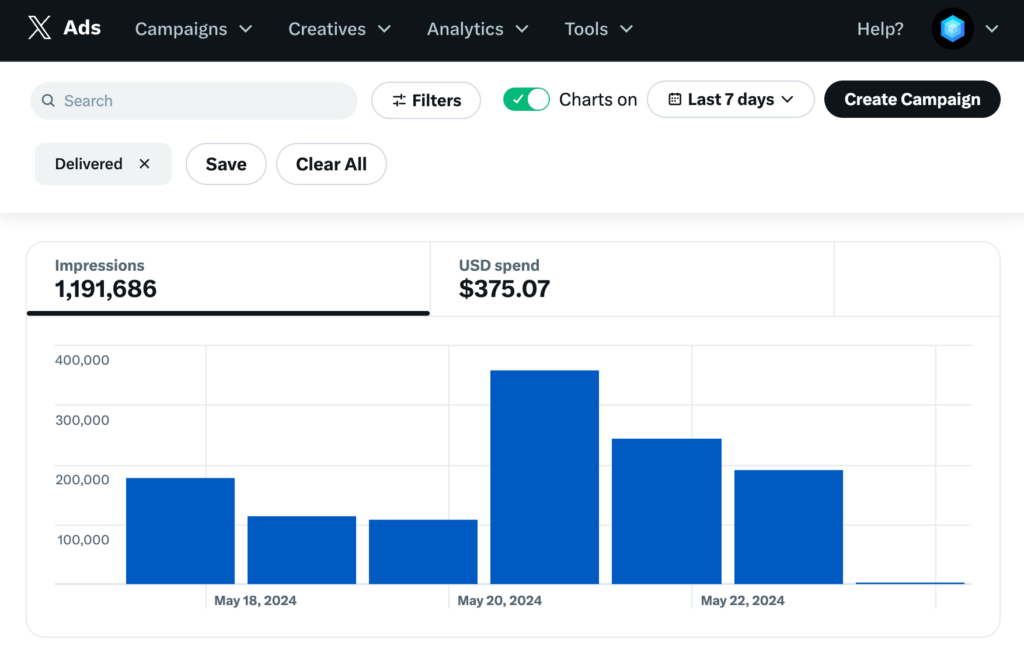Viewport: 1024px width, 657px height.
Task: Click the X logo icon
Action: (39, 29)
